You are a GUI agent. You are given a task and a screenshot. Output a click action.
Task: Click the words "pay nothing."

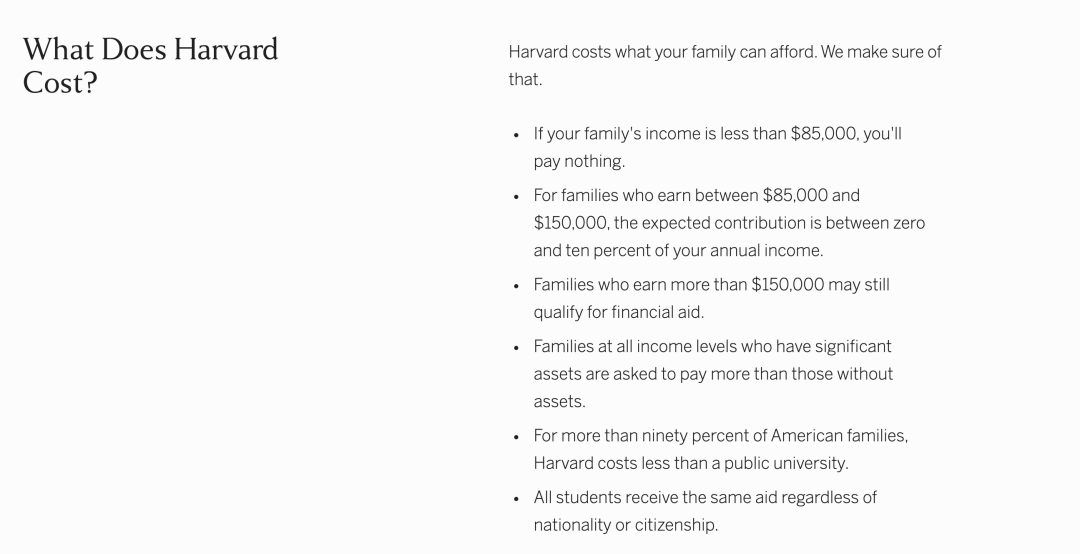[x=579, y=161]
